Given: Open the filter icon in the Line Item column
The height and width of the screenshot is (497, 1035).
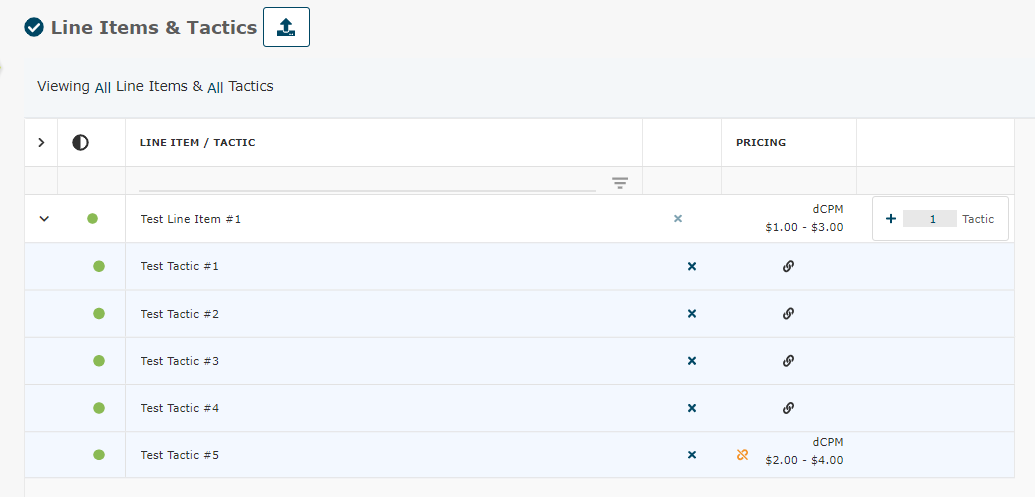Looking at the screenshot, I should click(620, 182).
